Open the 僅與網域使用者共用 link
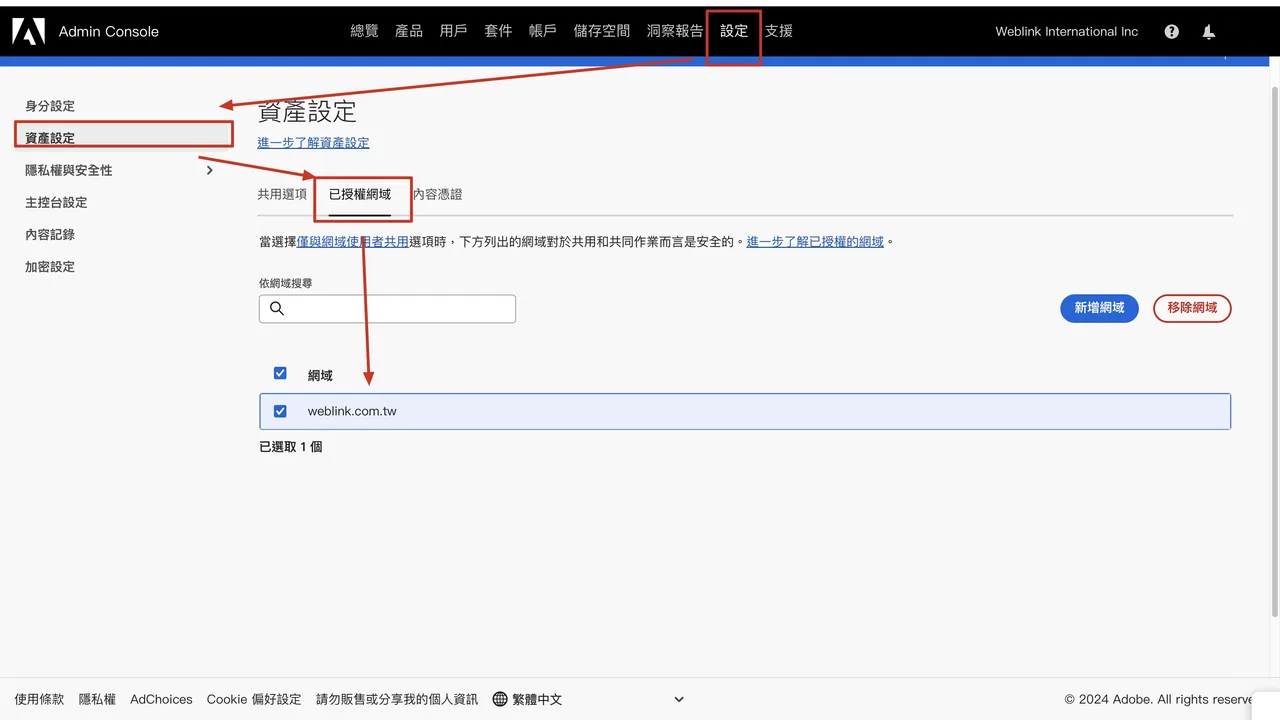The height and width of the screenshot is (720, 1280). click(353, 242)
